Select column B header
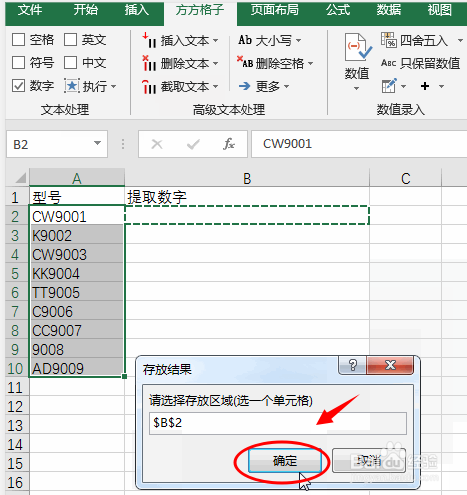This screenshot has height=495, width=467. coord(247,178)
